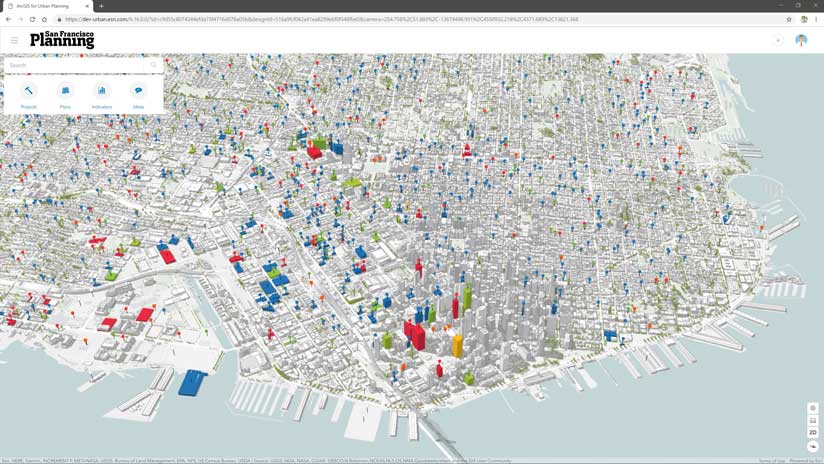Image resolution: width=824 pixels, height=464 pixels.
Task: Click the search magnifier icon
Action: click(x=153, y=65)
